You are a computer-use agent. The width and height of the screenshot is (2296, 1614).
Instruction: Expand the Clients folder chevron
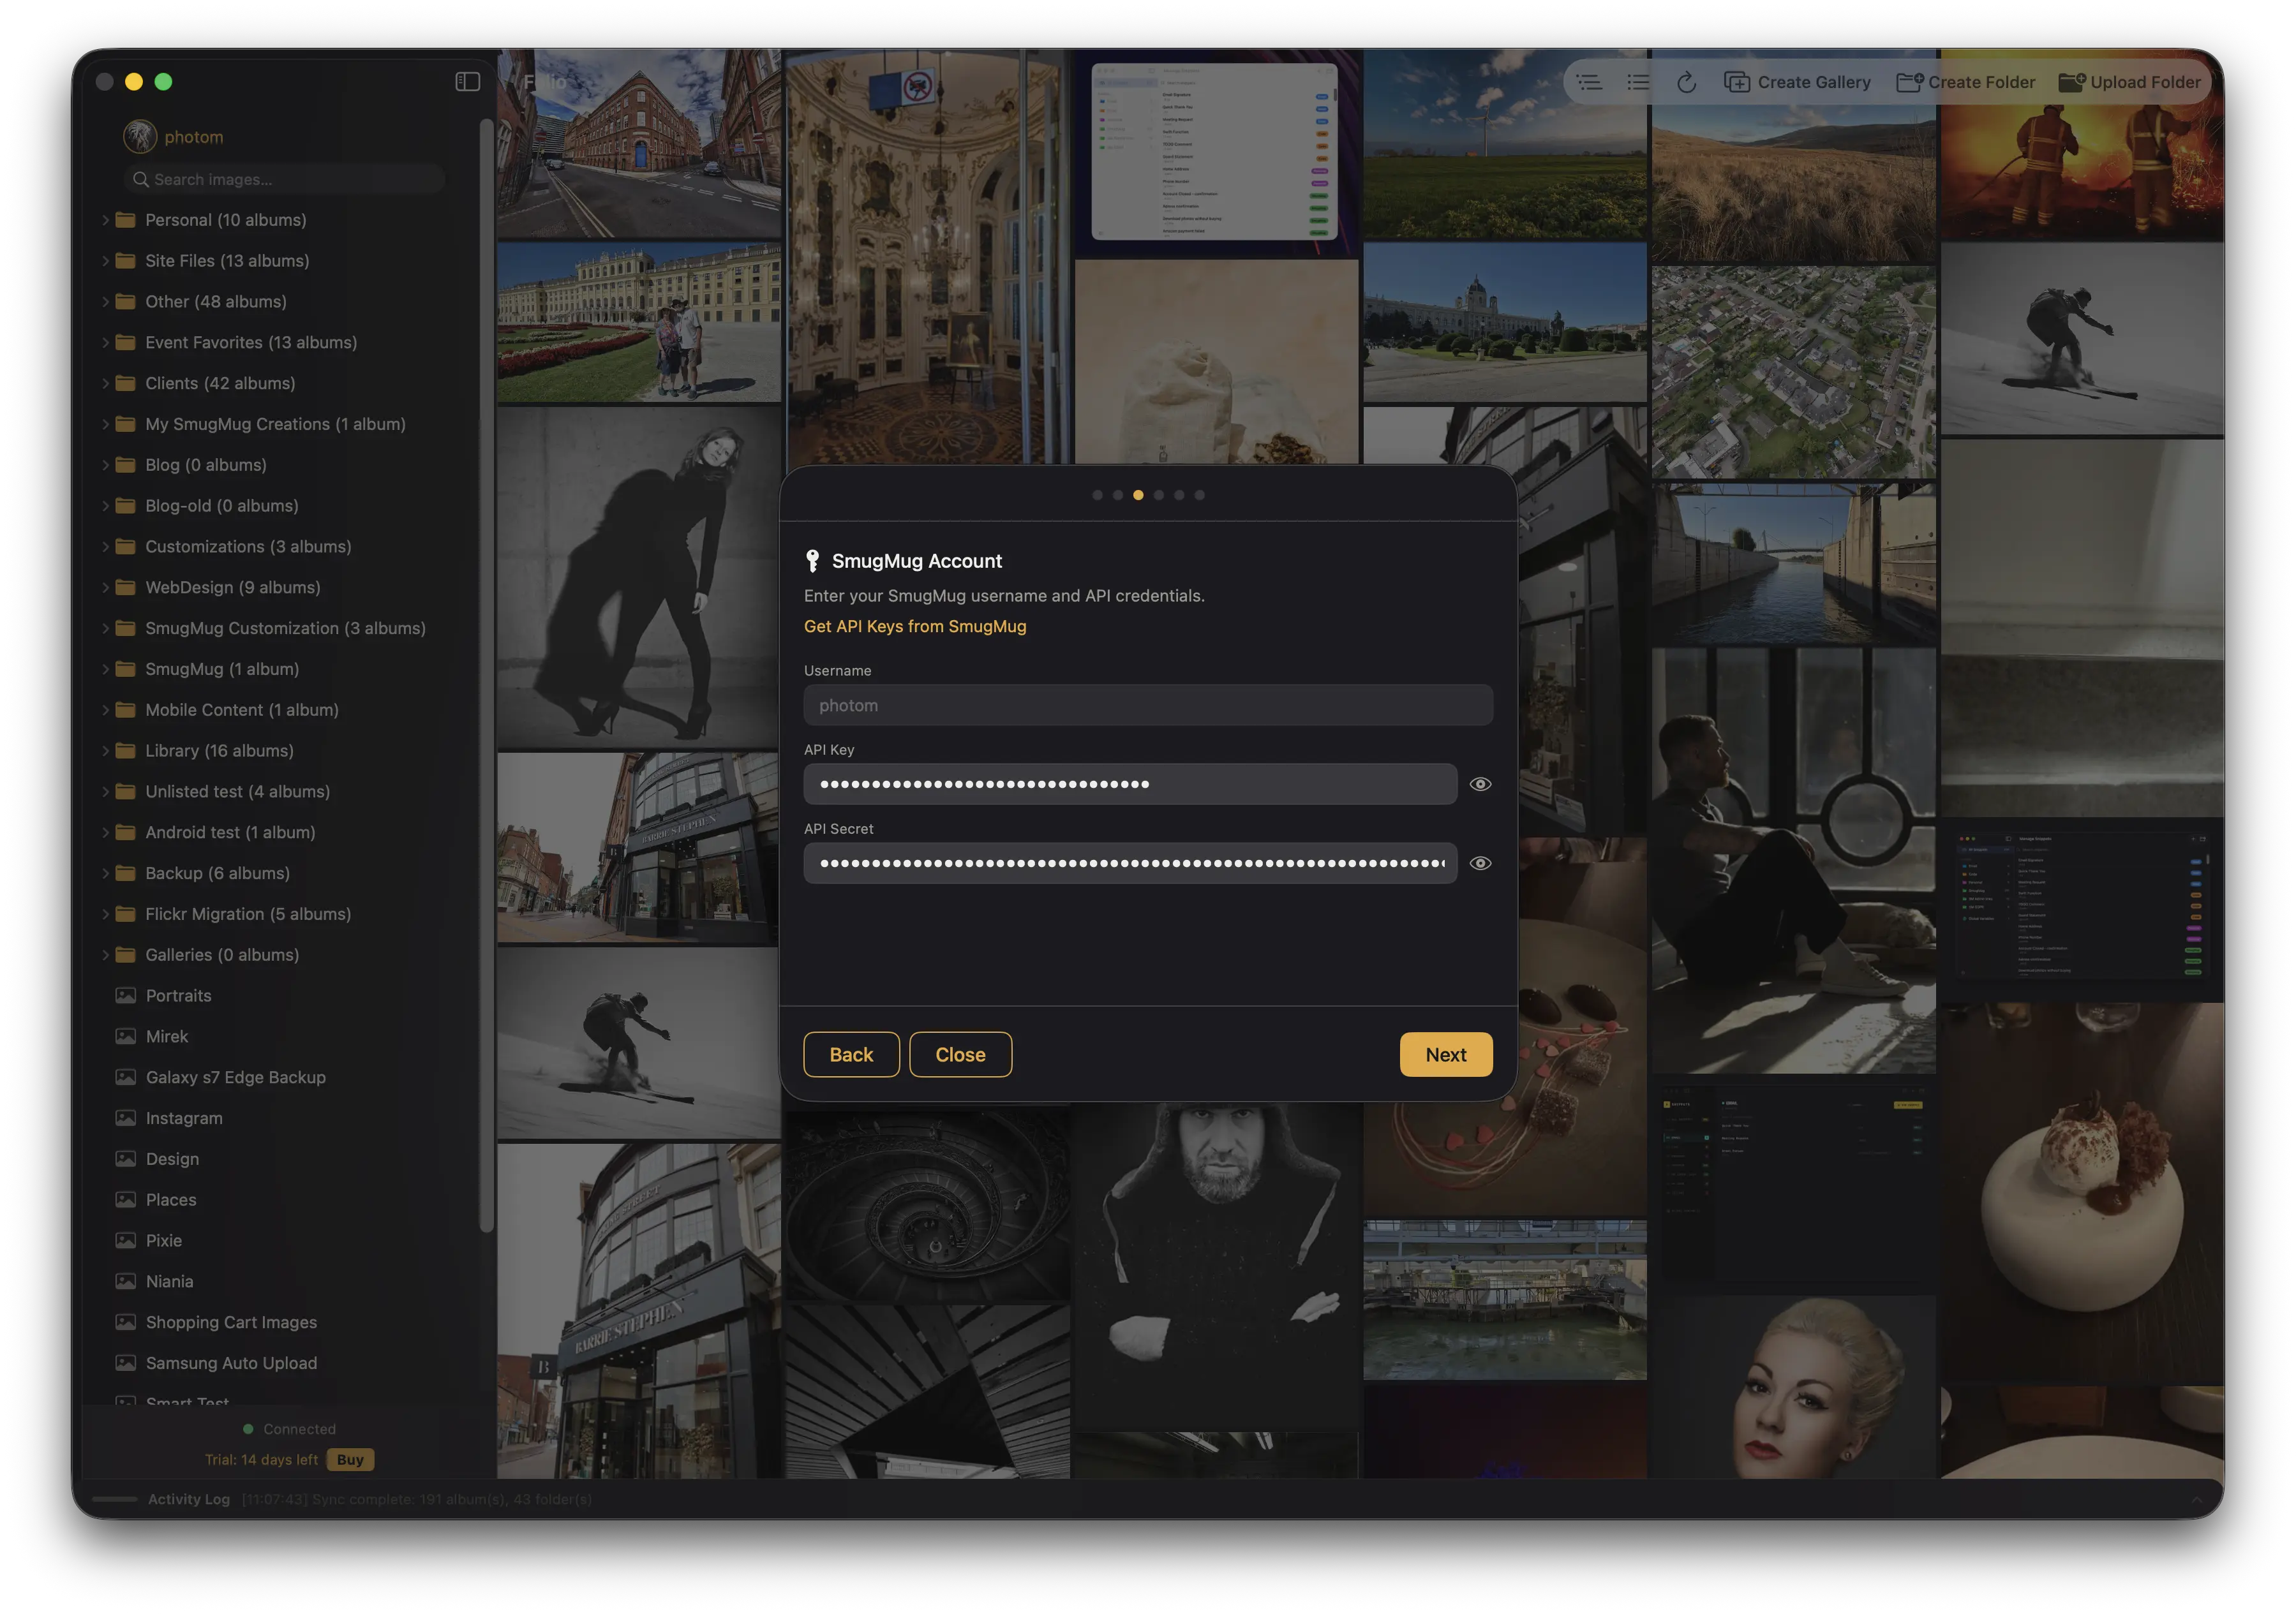105,383
